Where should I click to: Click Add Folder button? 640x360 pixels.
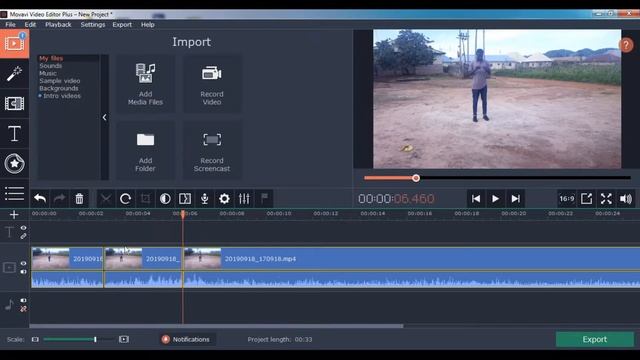point(145,151)
